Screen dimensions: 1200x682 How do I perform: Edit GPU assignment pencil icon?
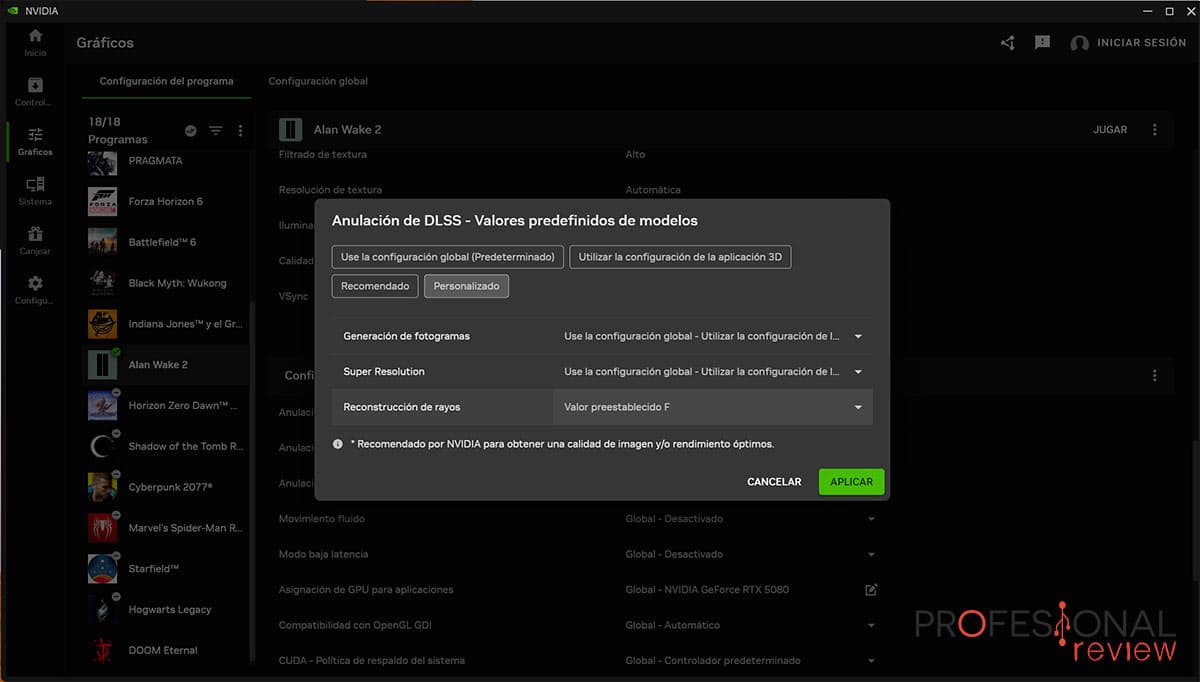click(871, 590)
